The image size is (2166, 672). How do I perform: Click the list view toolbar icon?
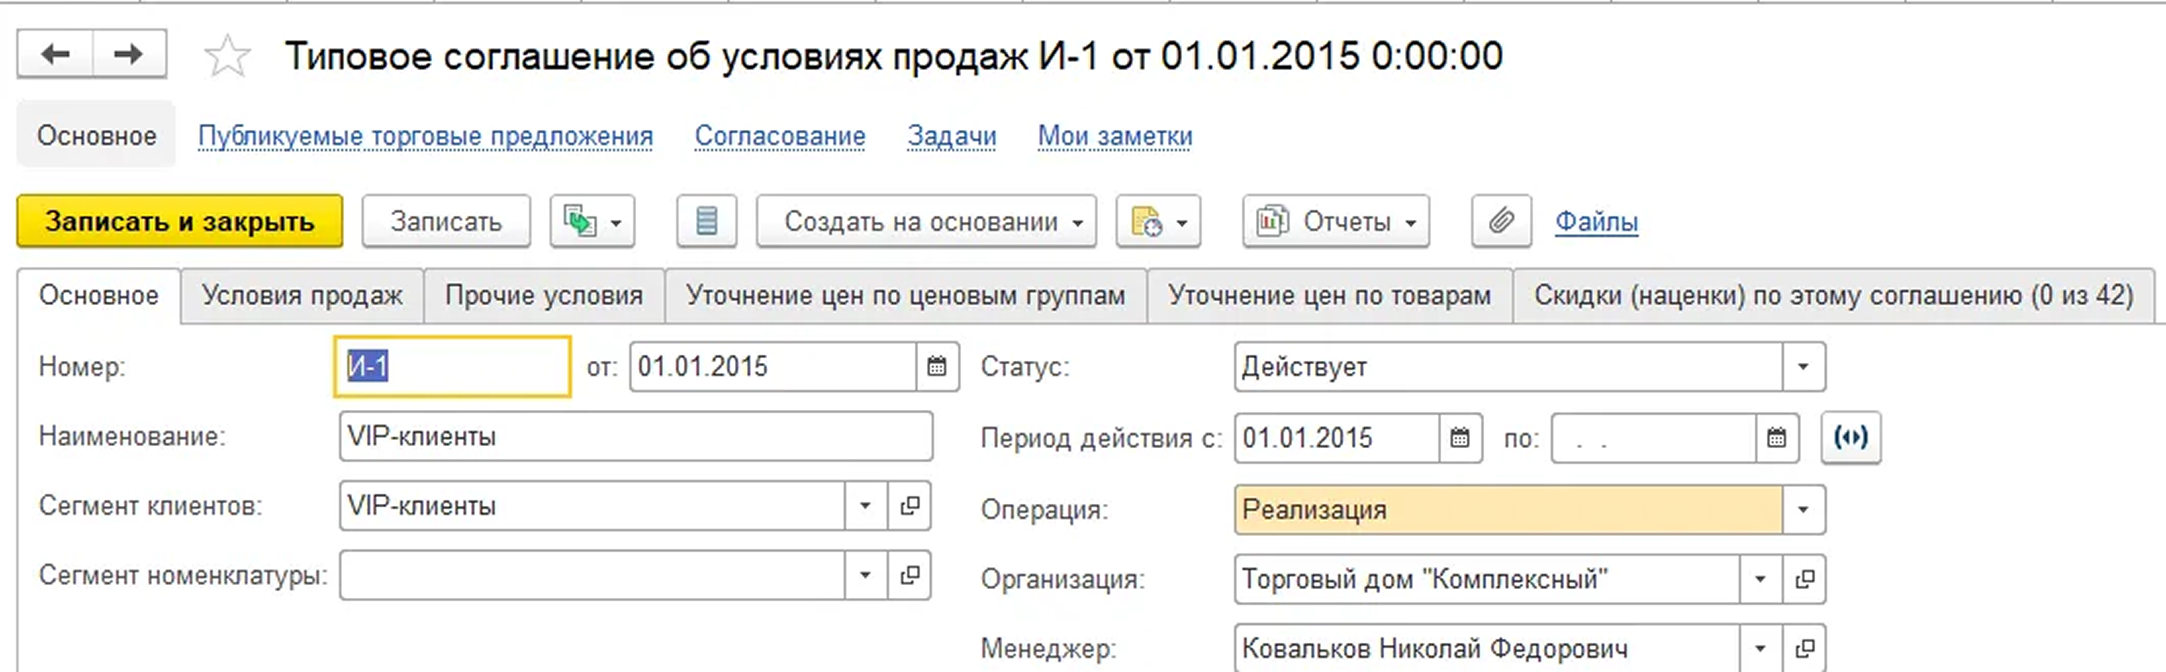pos(706,221)
